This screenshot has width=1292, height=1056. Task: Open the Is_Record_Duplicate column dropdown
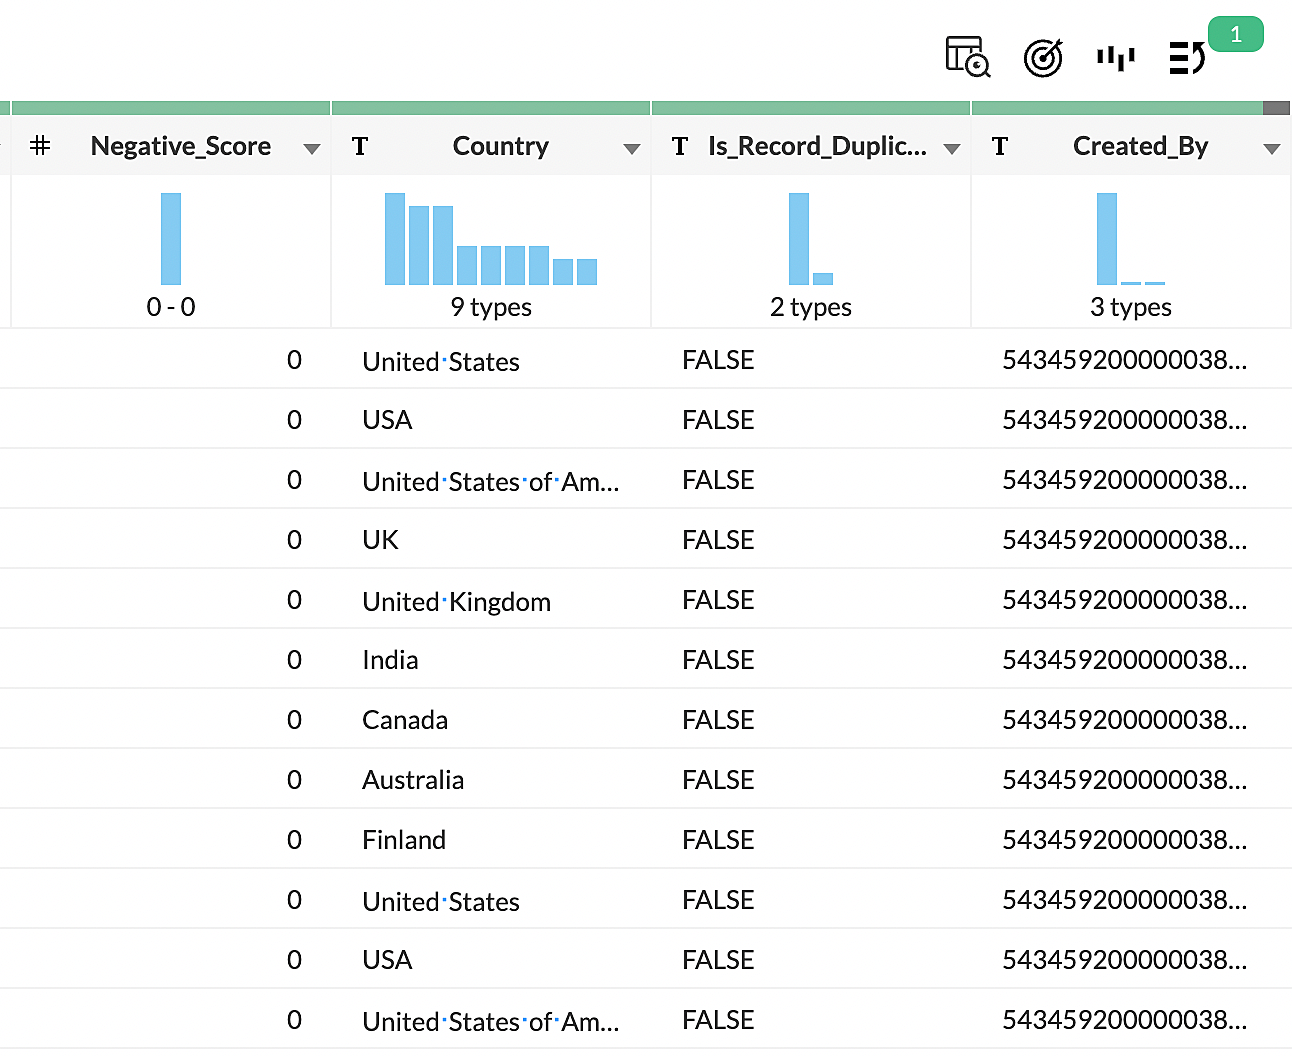[x=951, y=149]
